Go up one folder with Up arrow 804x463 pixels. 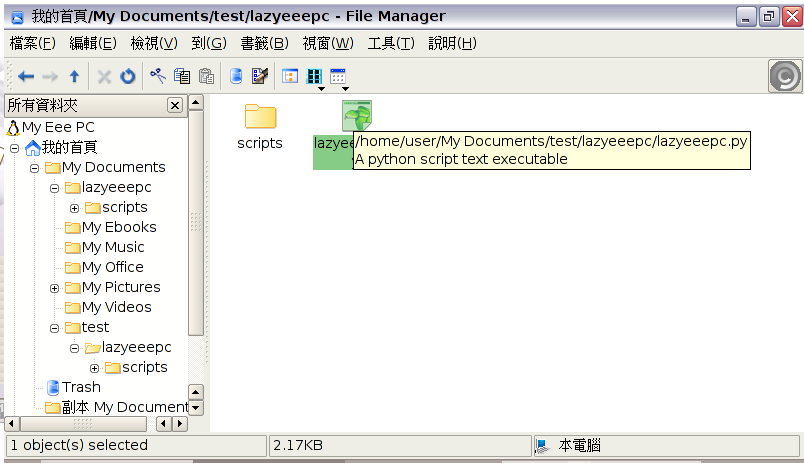[74, 76]
